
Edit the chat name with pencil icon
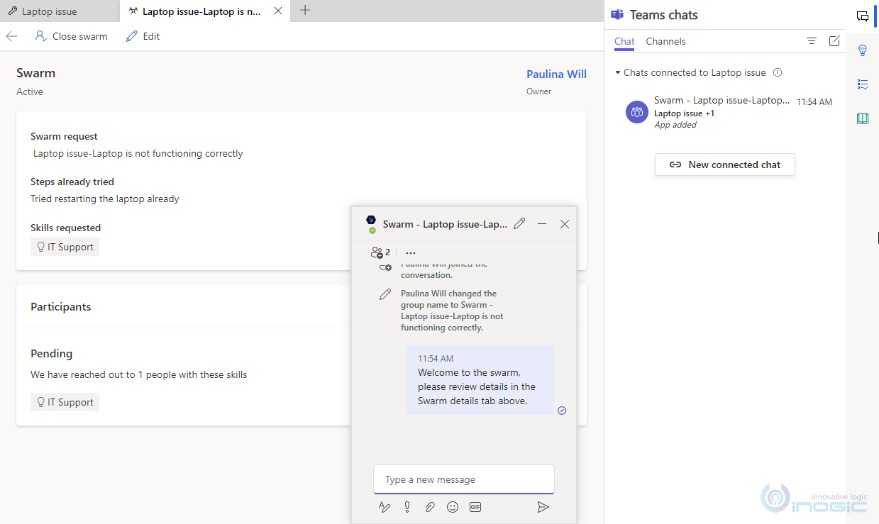pos(520,224)
